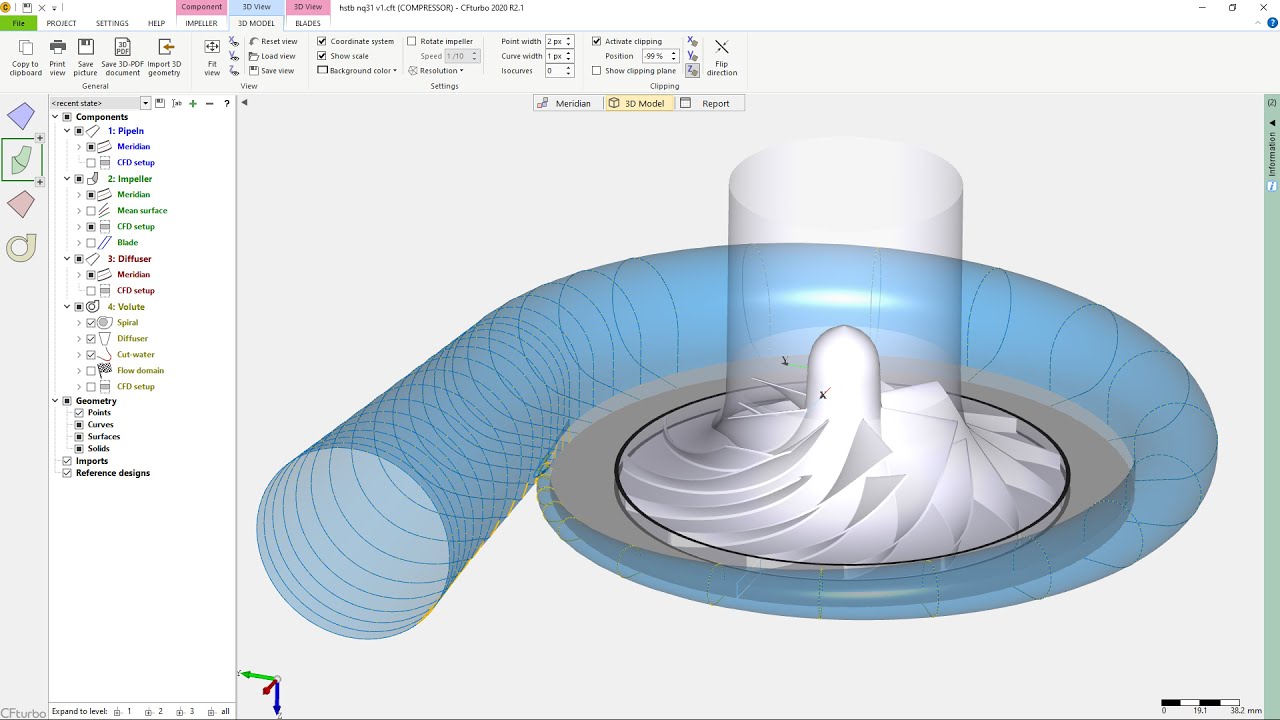Align view along X axis in View group
The width and height of the screenshot is (1280, 720).
point(234,41)
